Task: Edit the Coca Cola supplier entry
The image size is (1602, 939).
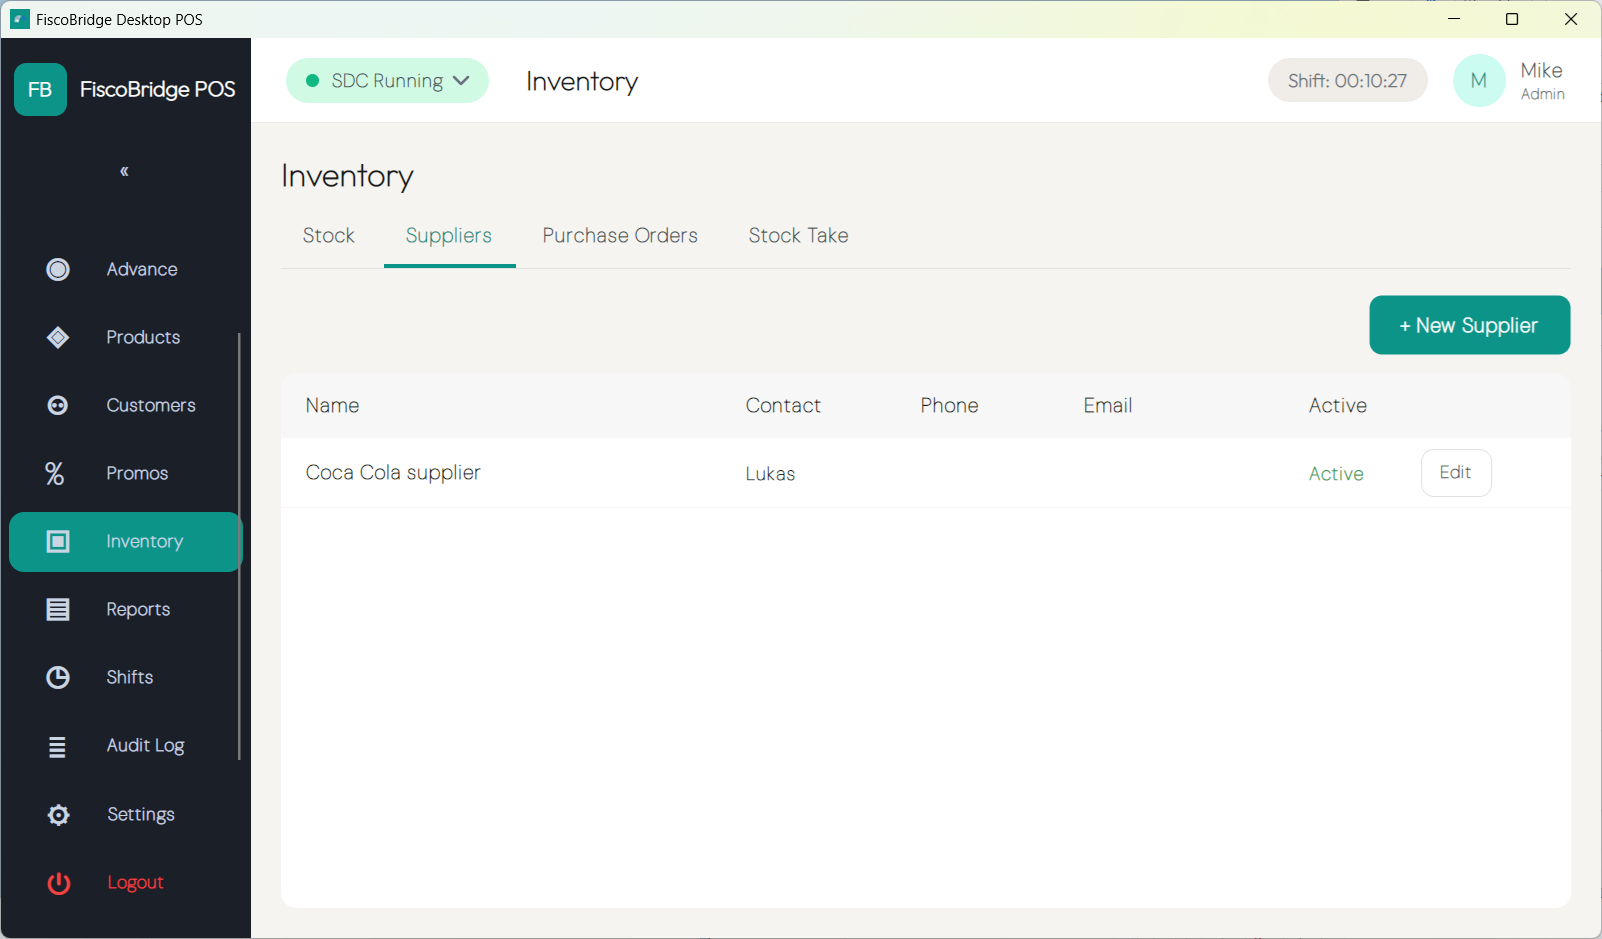Action: [1456, 473]
